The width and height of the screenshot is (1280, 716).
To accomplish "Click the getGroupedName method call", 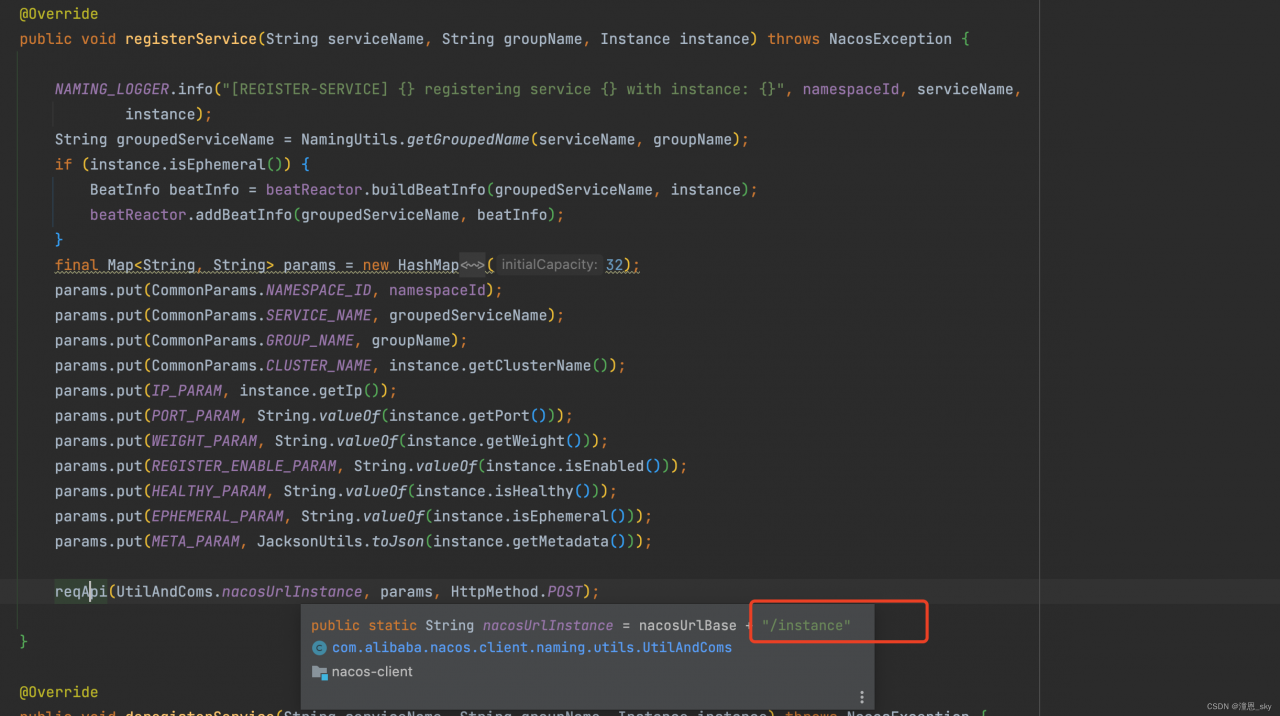I will (x=468, y=139).
